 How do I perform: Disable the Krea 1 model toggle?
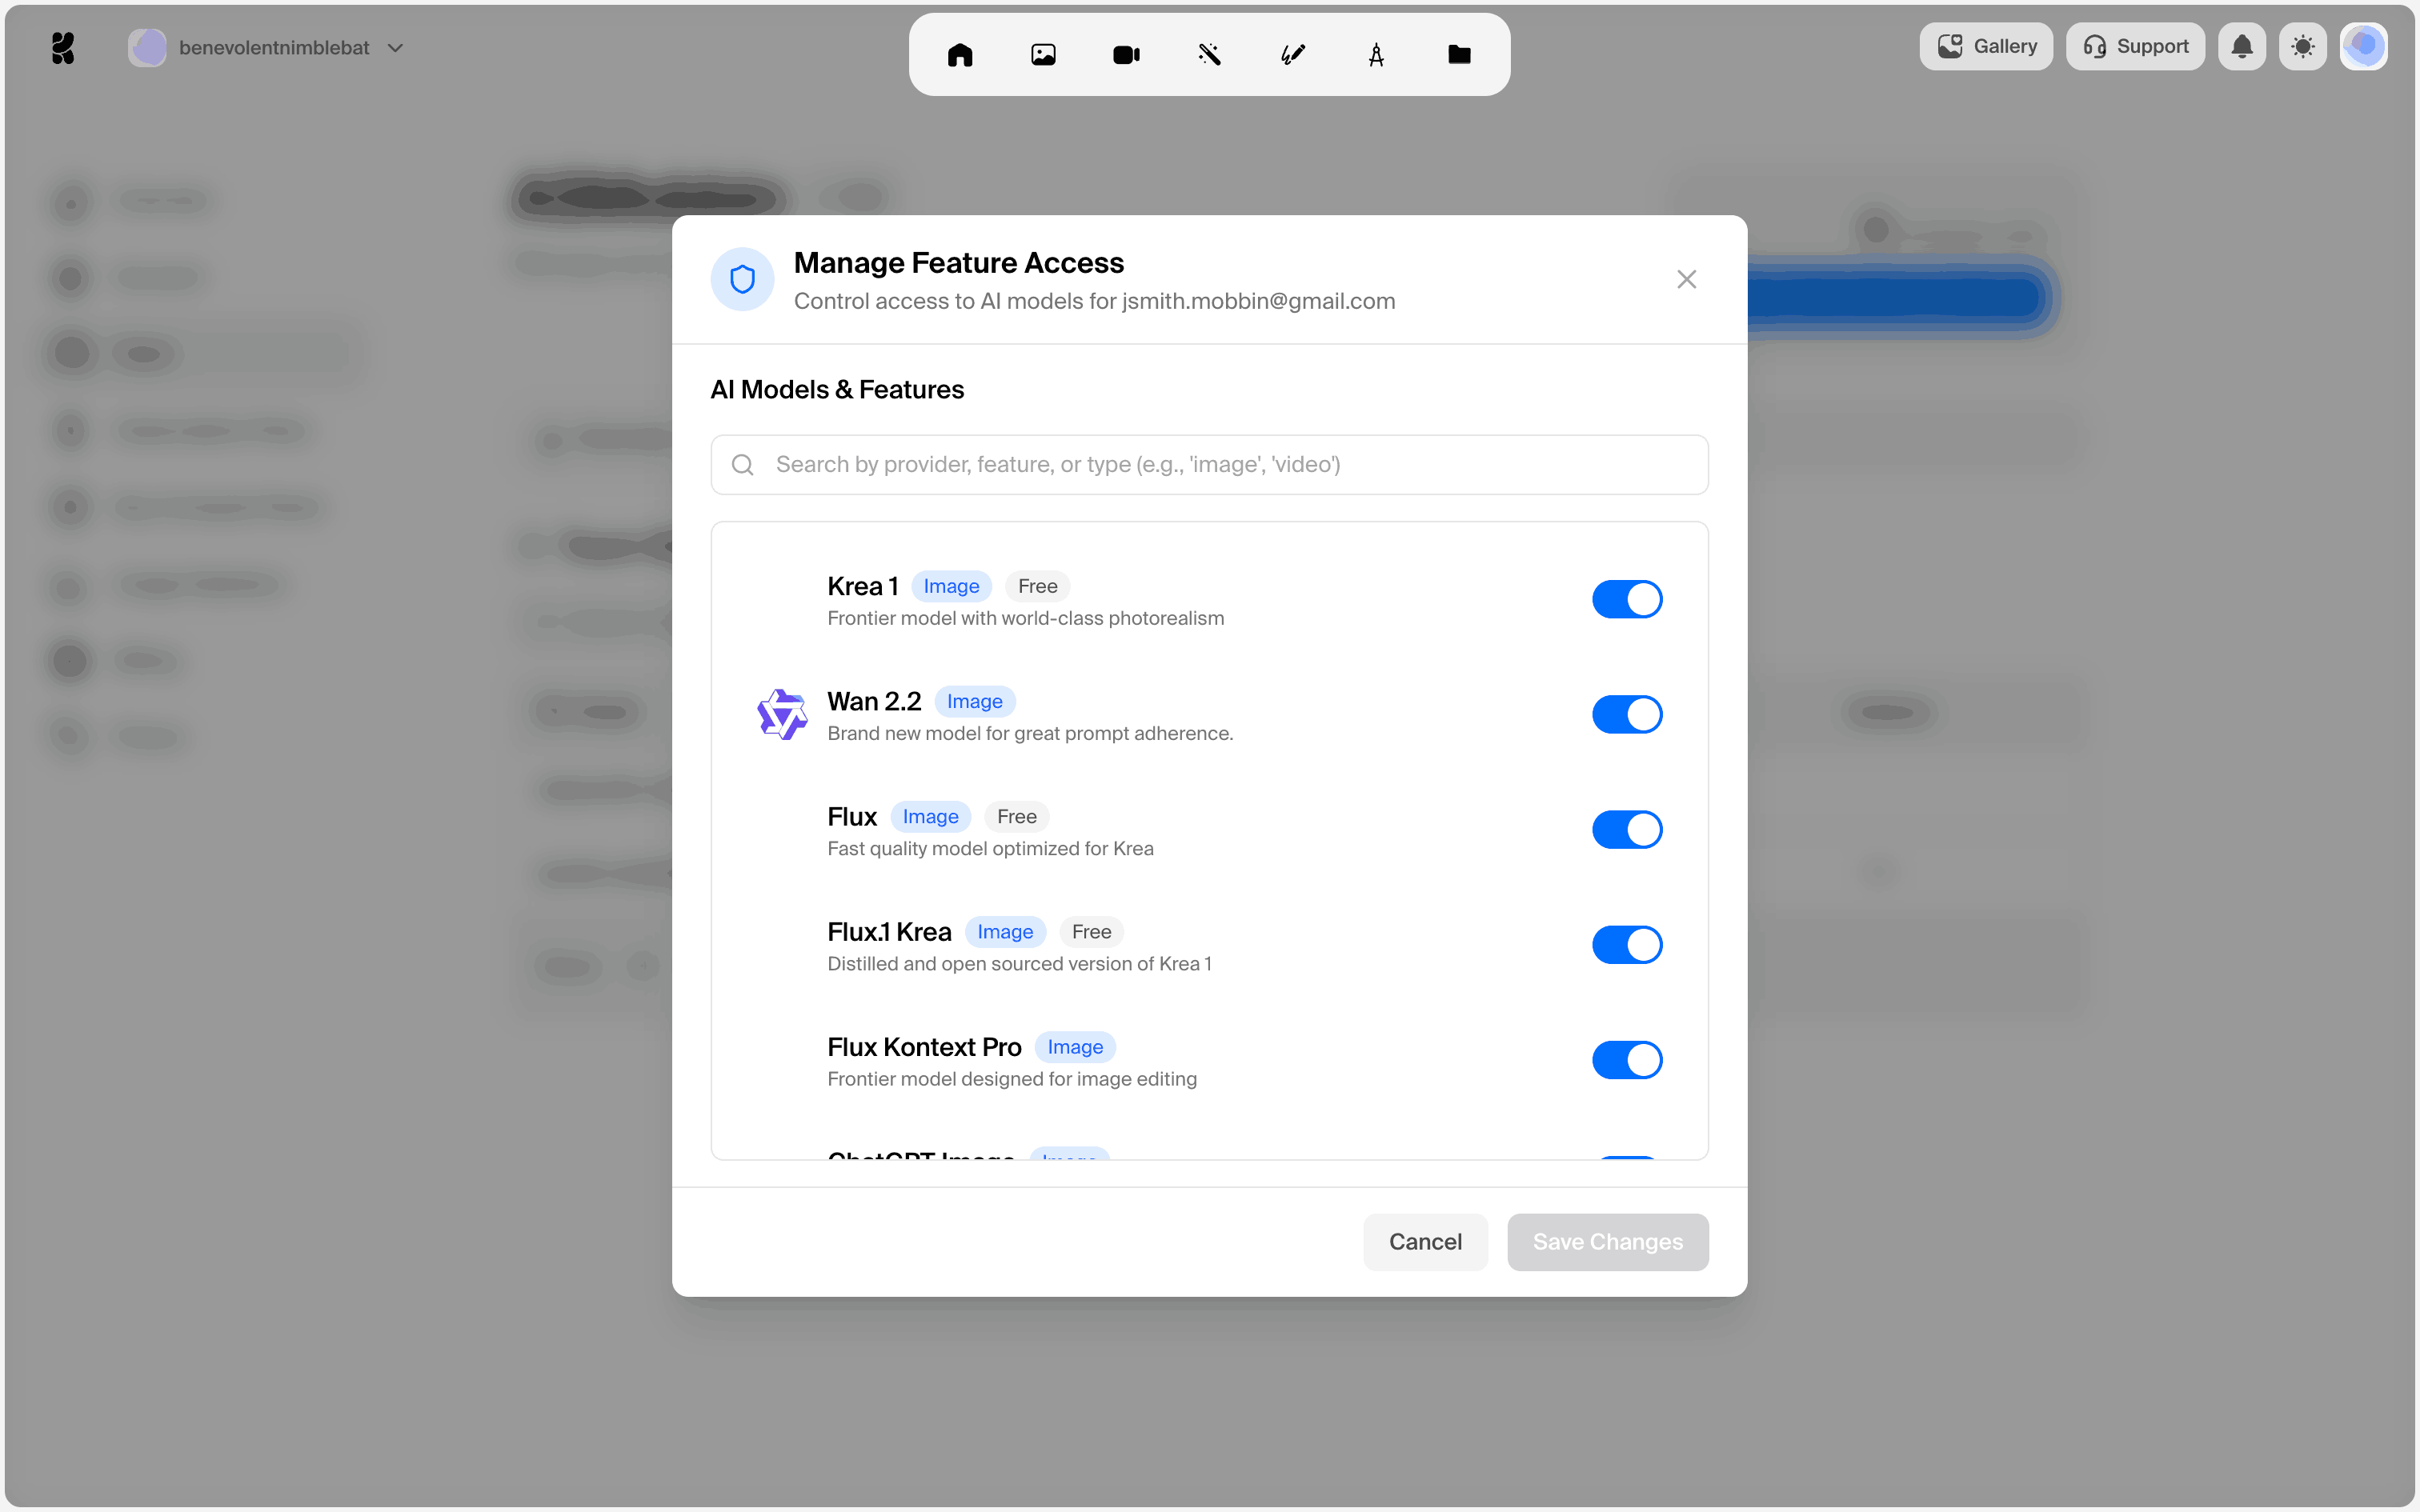[x=1626, y=599]
